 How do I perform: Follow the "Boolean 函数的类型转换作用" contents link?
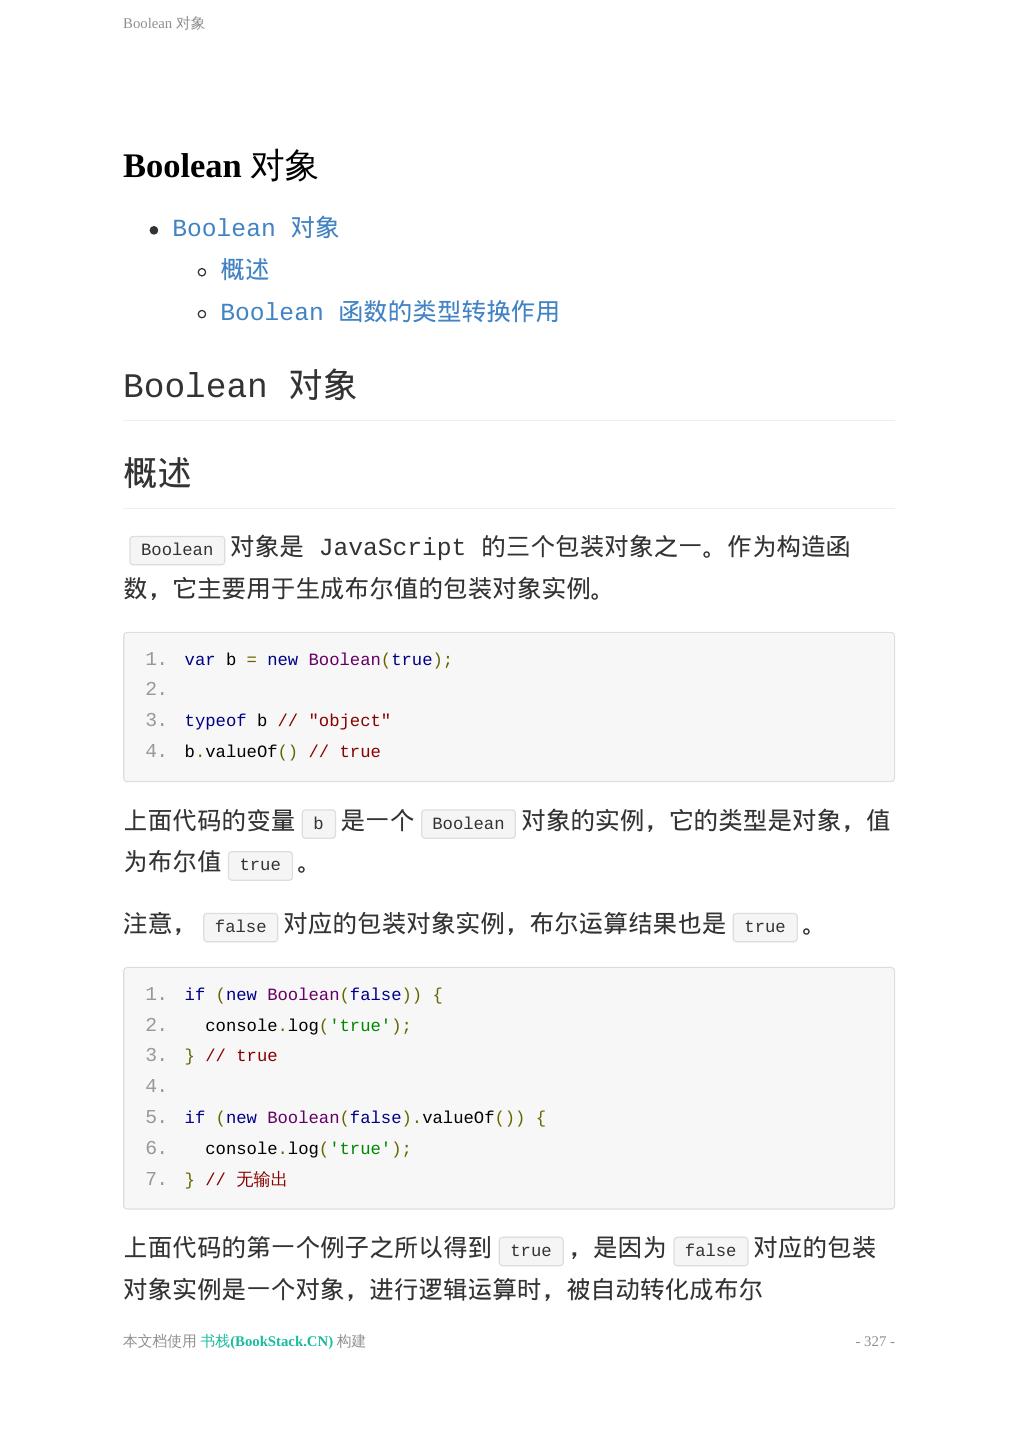coord(389,312)
